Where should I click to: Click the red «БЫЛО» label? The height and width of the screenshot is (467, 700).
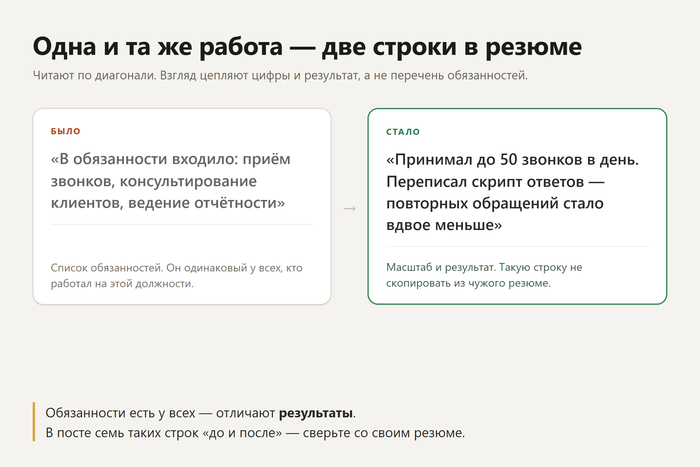click(x=66, y=131)
